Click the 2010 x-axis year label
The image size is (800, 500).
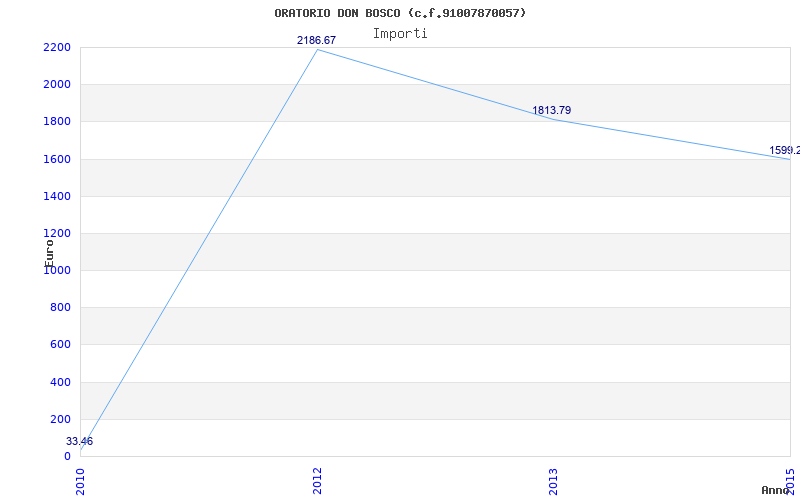(x=80, y=481)
